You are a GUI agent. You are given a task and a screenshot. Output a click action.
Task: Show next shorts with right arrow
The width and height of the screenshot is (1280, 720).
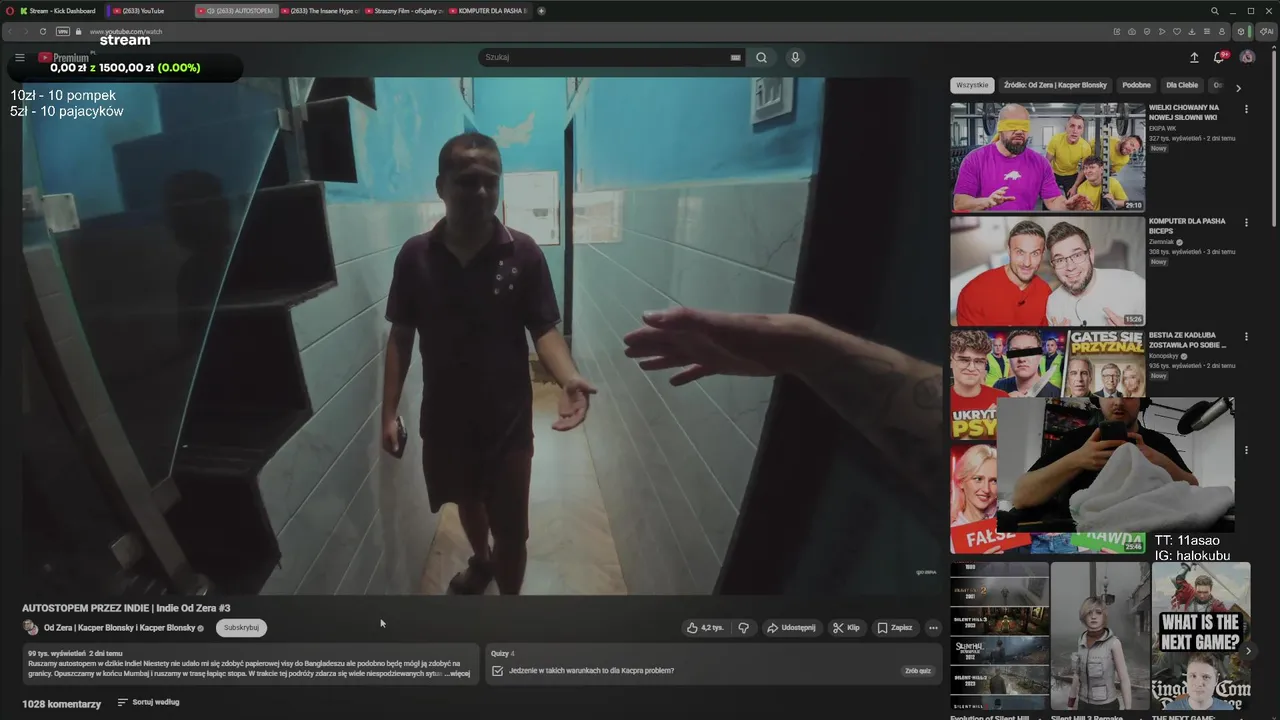(1248, 650)
